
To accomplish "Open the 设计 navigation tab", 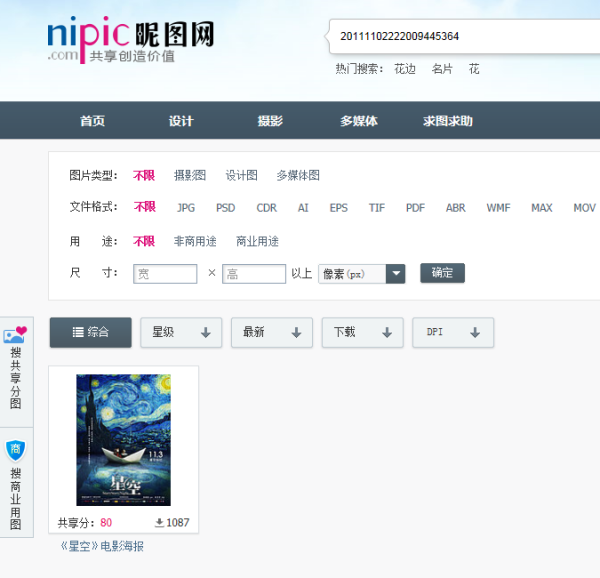I will (x=181, y=121).
